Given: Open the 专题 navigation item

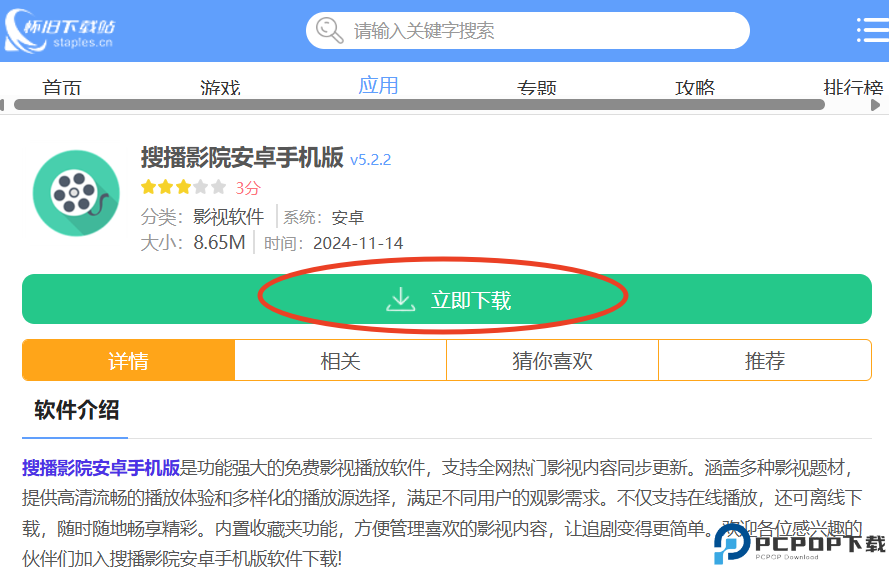Looking at the screenshot, I should (536, 87).
